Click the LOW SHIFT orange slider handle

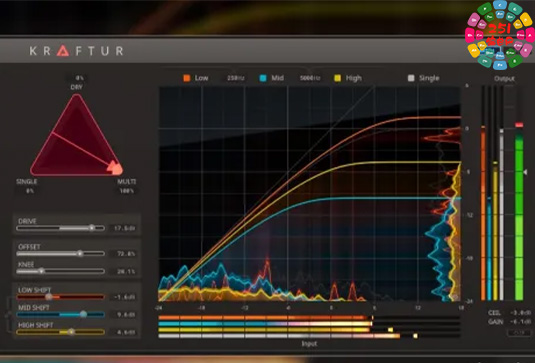click(x=49, y=297)
